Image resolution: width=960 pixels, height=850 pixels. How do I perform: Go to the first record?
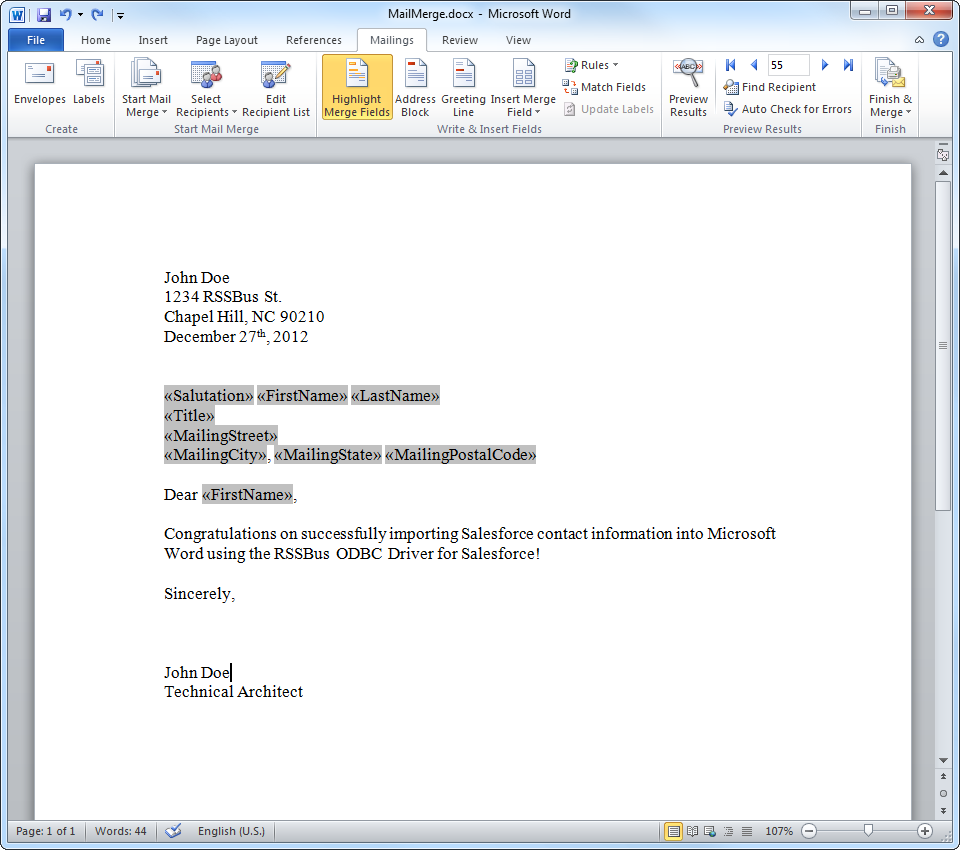click(x=731, y=65)
